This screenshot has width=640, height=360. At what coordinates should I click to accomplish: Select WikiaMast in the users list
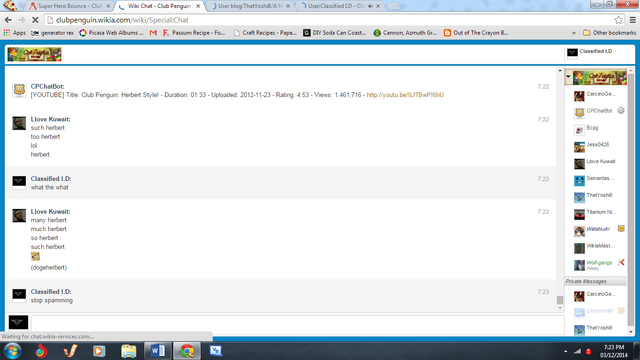coord(594,247)
